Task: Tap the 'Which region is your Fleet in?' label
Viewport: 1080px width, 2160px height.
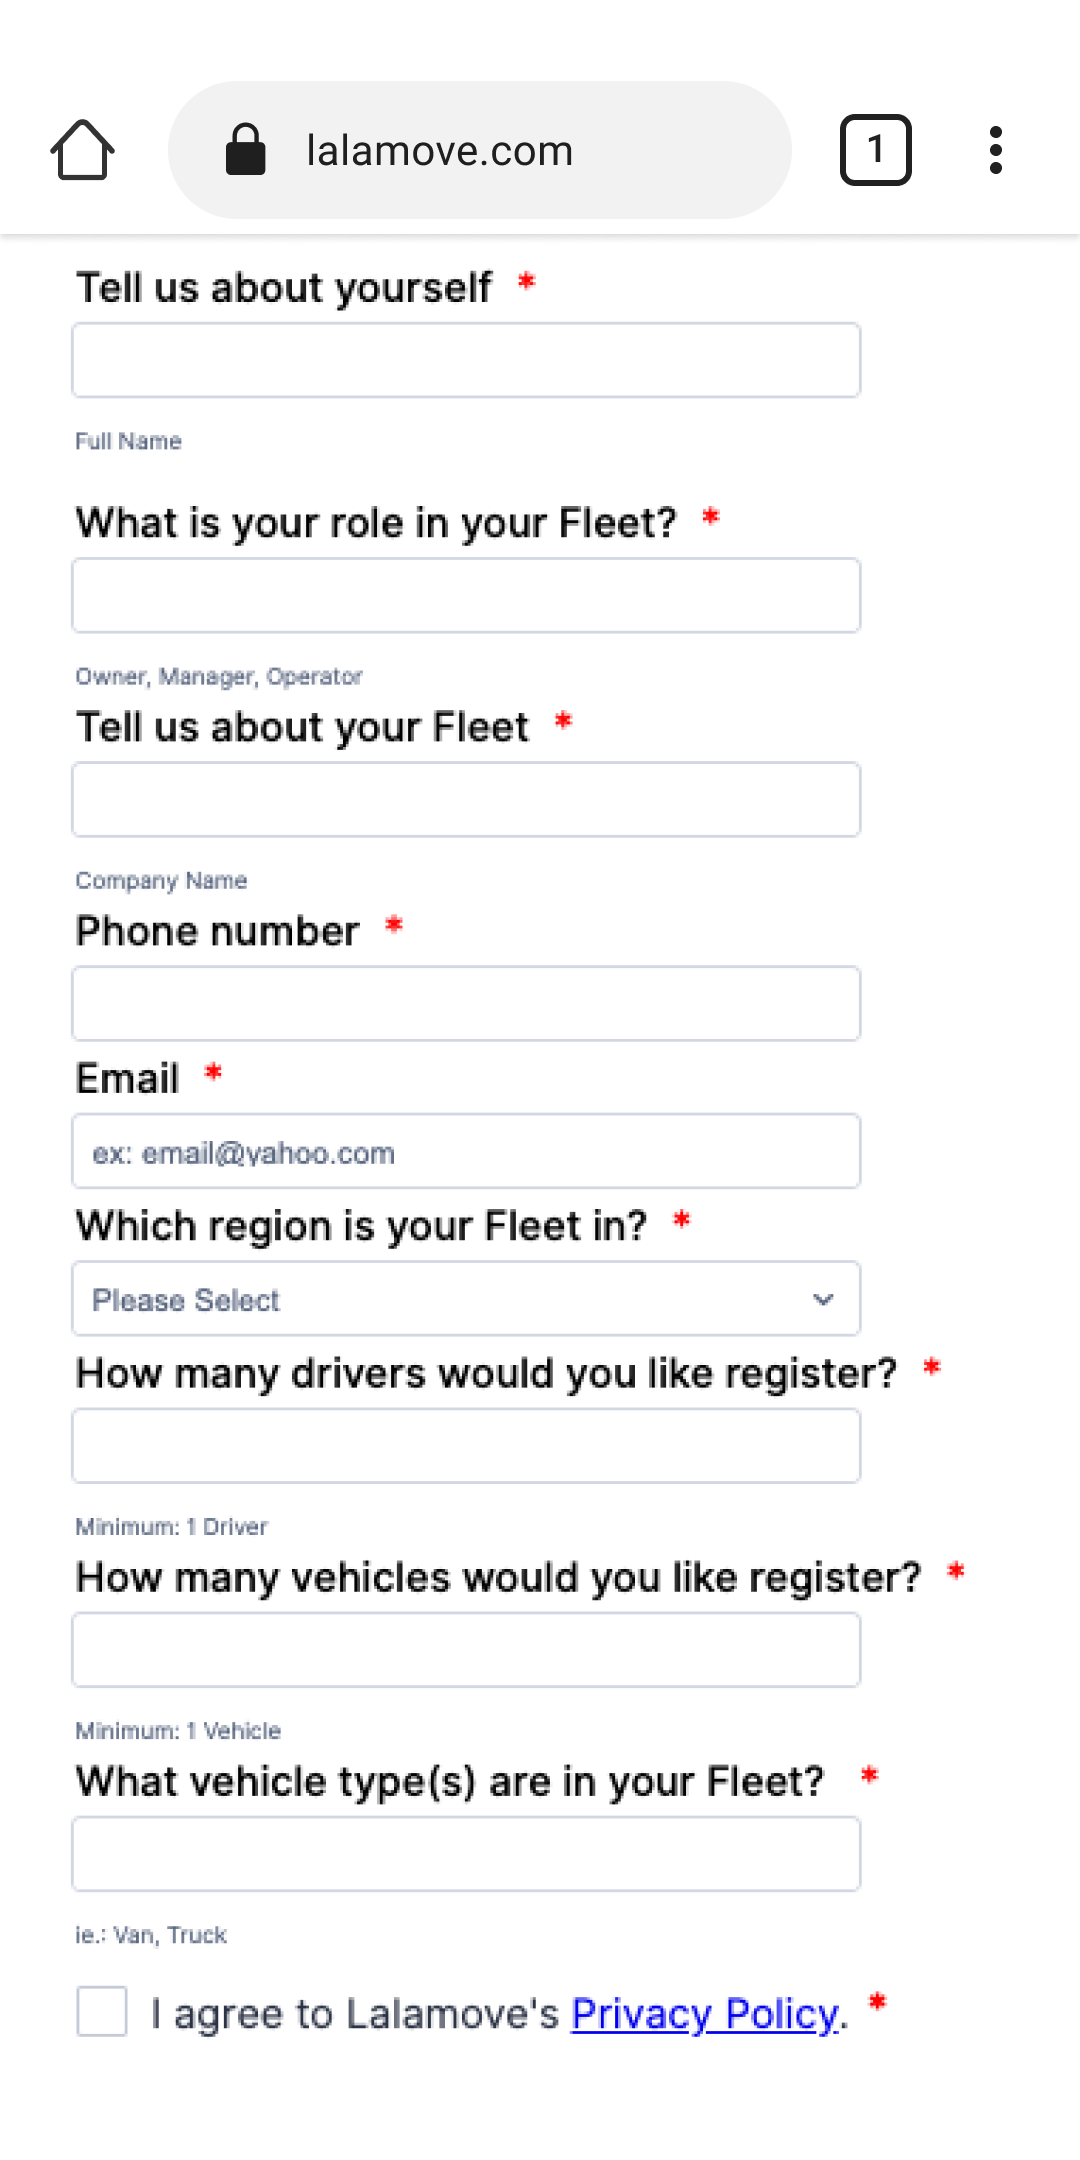Action: pyautogui.click(x=362, y=1226)
